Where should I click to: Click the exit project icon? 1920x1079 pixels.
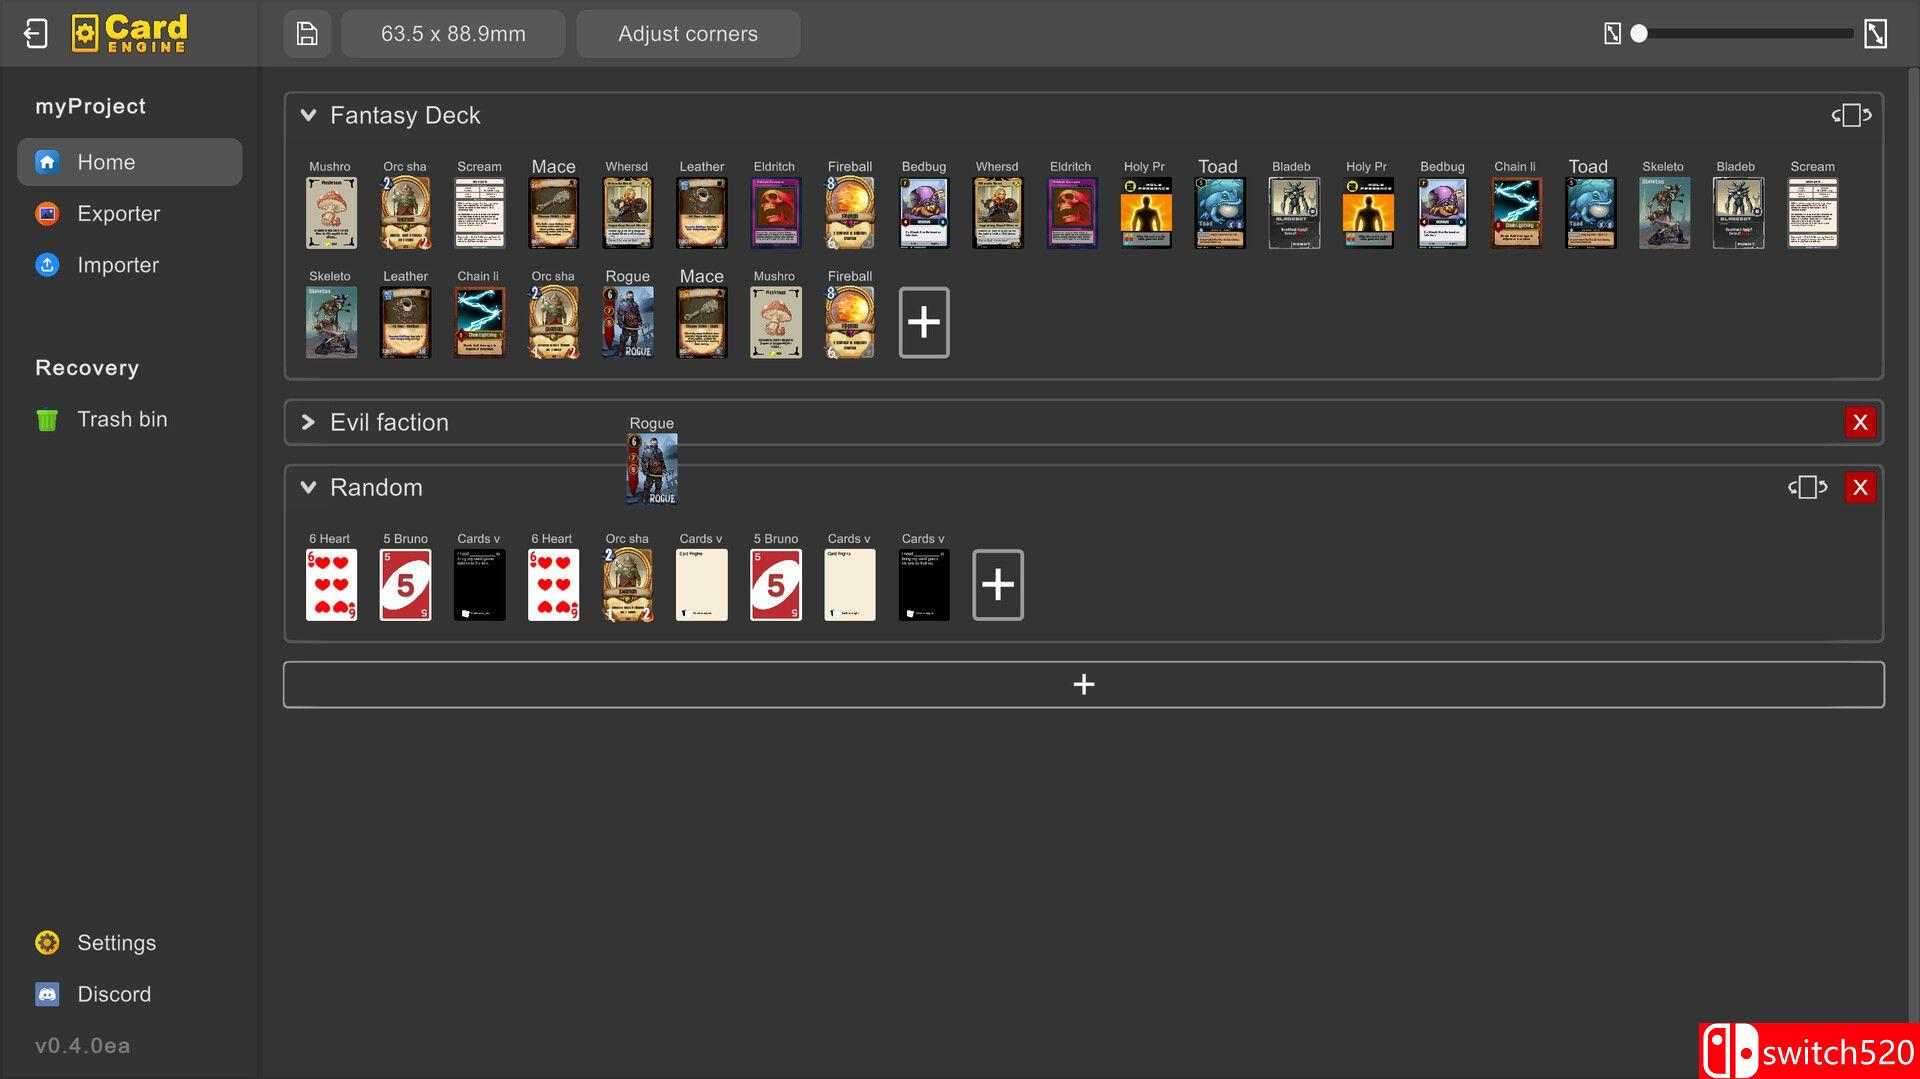[x=35, y=34]
